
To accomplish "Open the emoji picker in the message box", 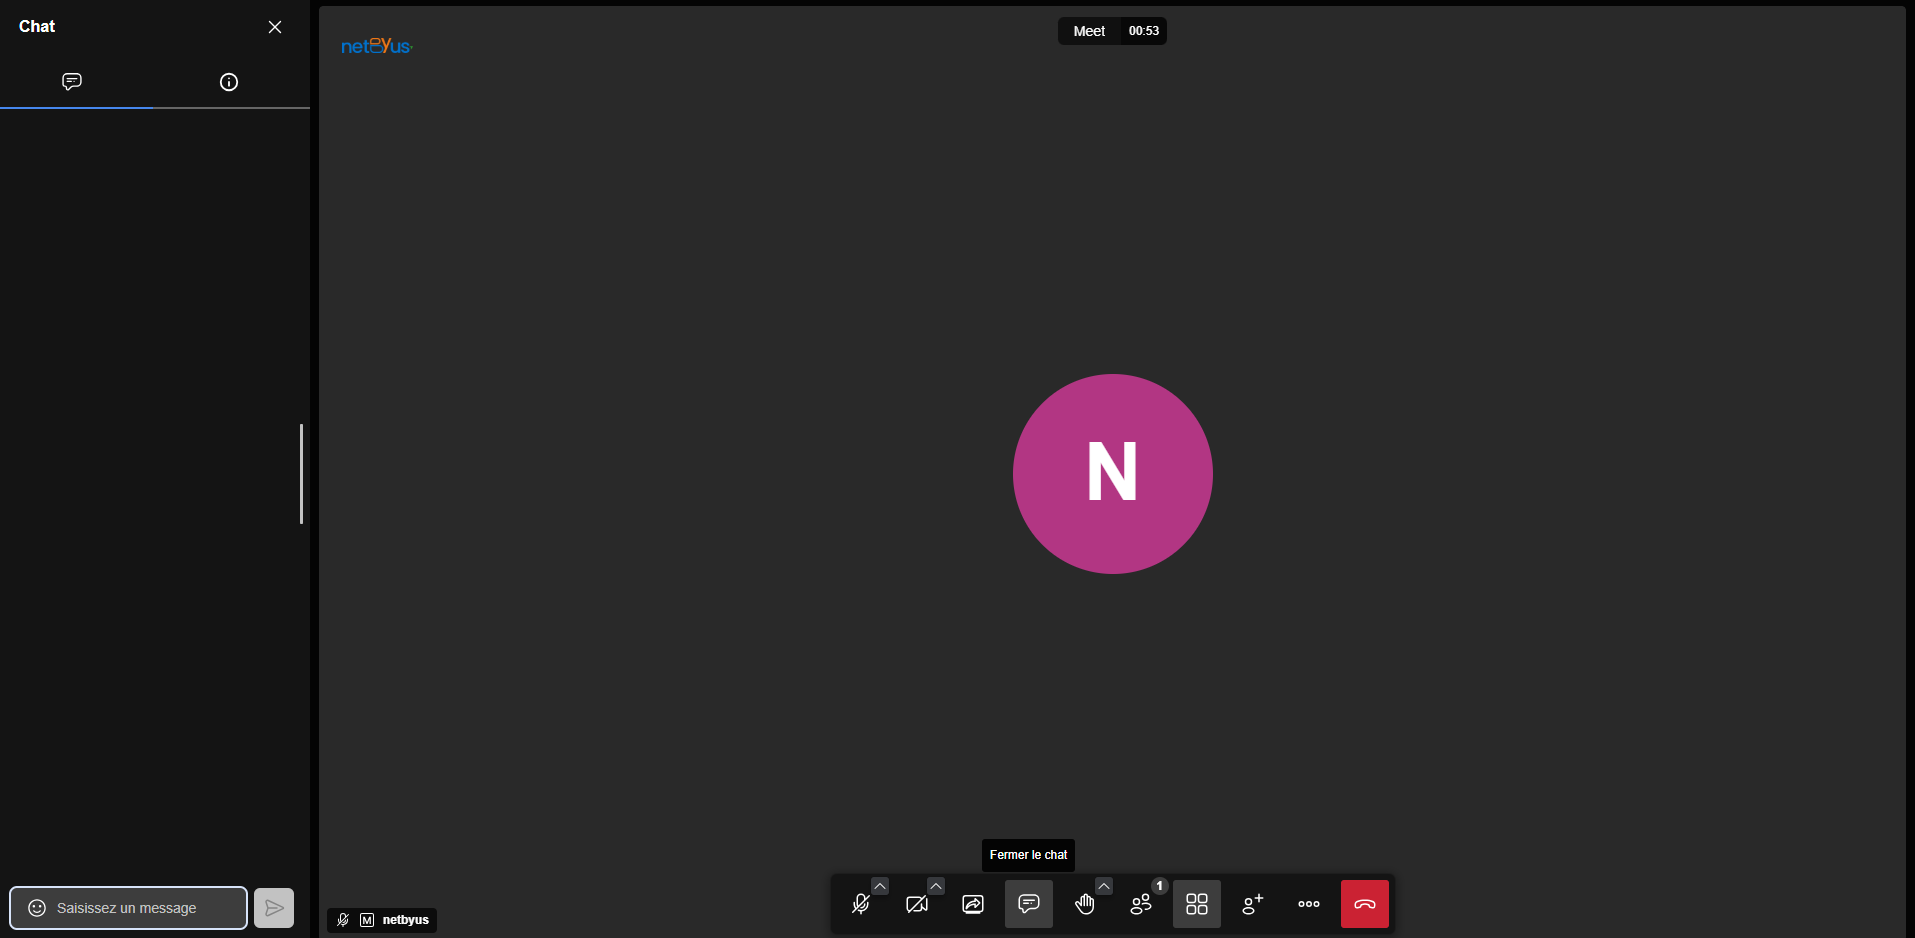I will pyautogui.click(x=37, y=908).
